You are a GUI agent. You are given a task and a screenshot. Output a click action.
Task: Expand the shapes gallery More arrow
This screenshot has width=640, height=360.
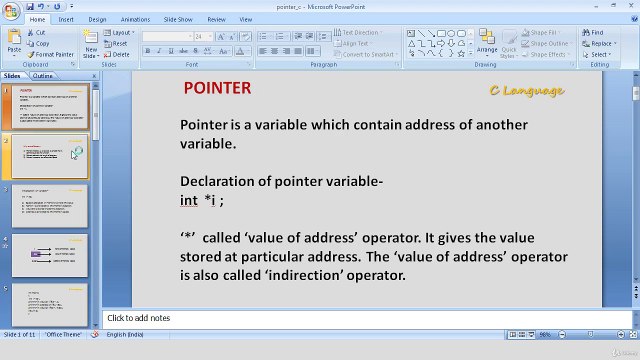[x=470, y=53]
